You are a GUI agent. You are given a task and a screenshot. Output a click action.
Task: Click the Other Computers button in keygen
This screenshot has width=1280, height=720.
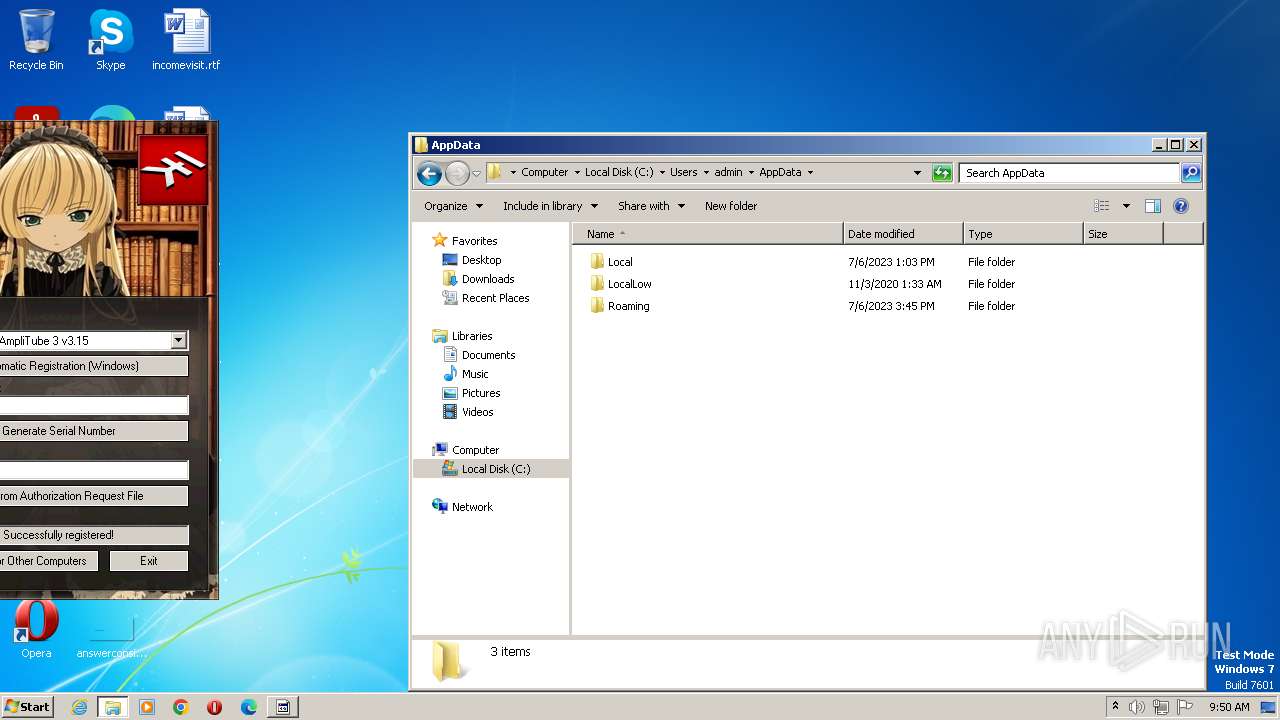coord(49,561)
